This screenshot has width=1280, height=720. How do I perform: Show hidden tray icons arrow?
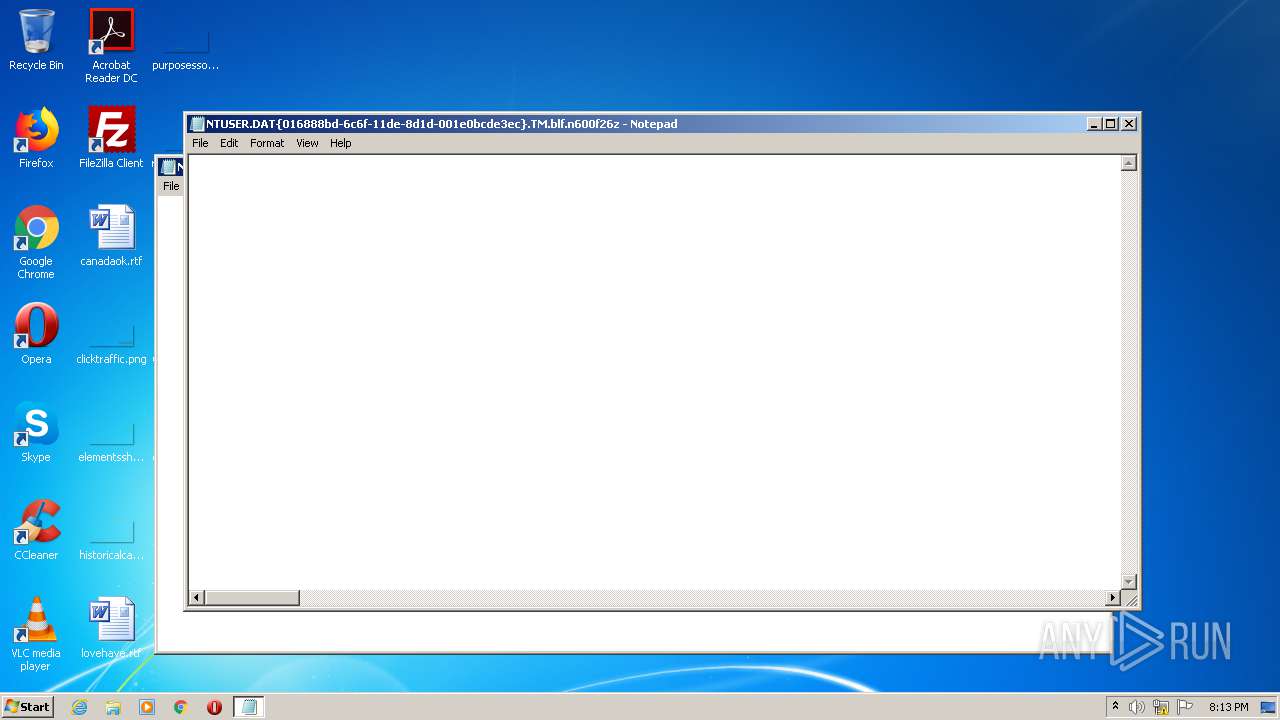point(1115,707)
